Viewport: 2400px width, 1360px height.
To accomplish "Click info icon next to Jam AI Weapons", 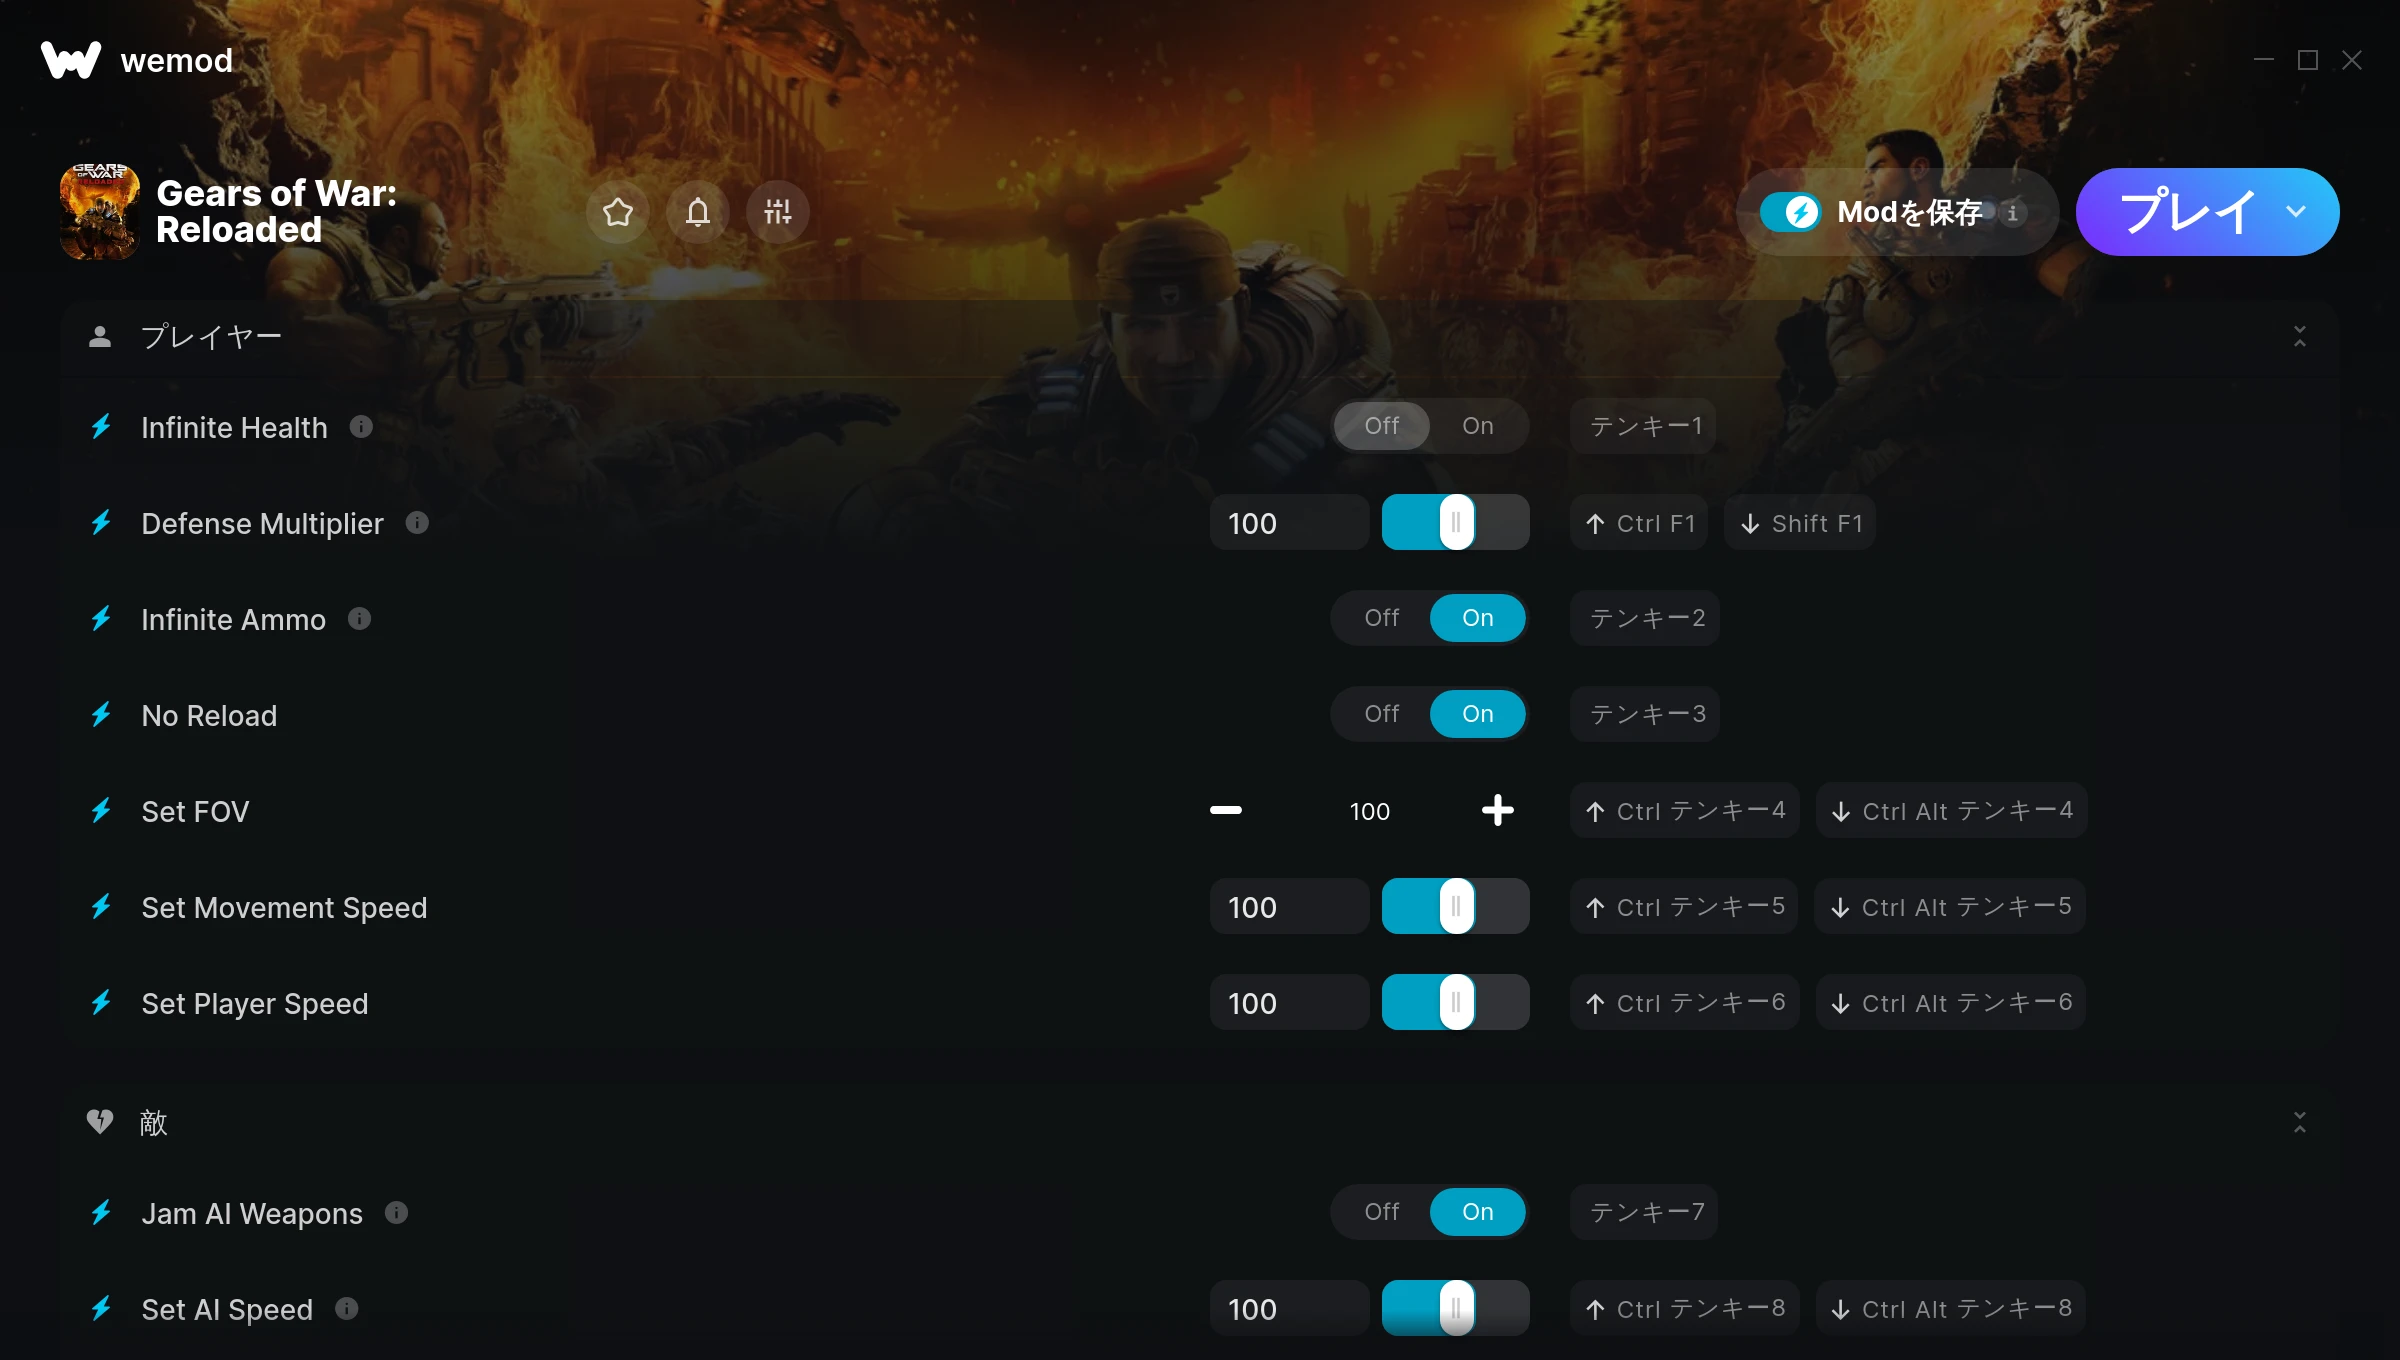I will 397,1213.
